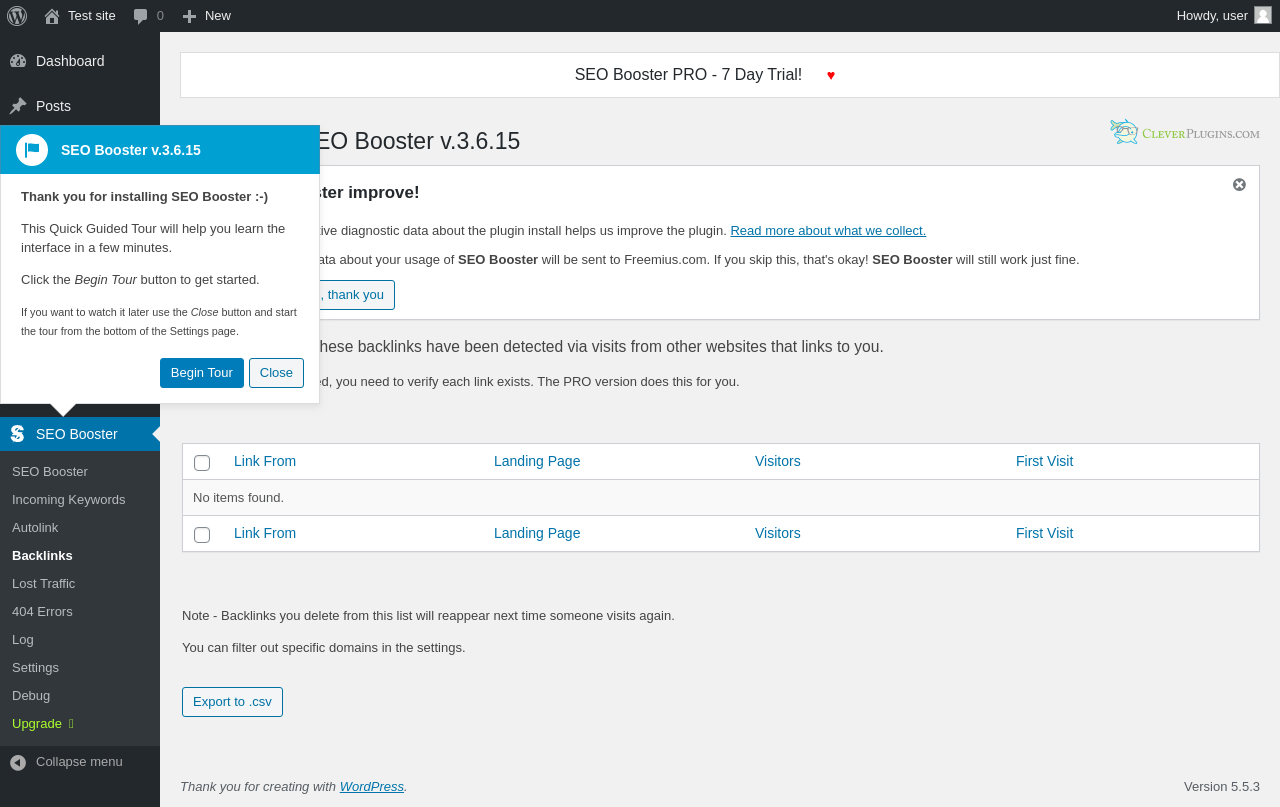Select all rows via header checkbox
This screenshot has height=807, width=1280.
point(202,463)
